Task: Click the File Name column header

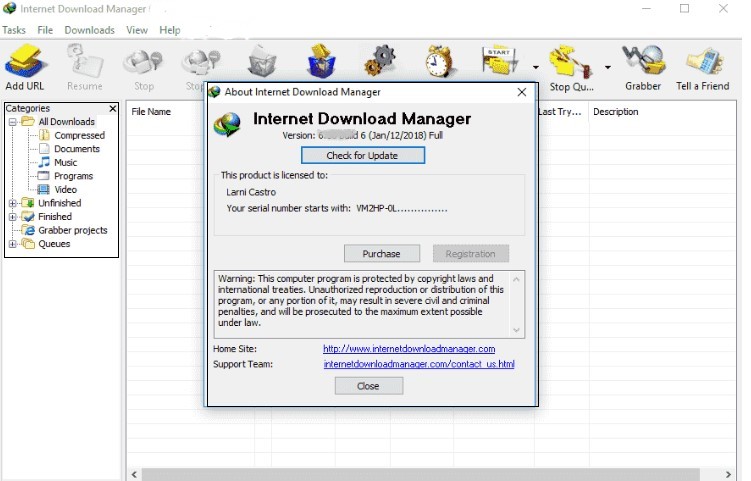Action: coord(151,112)
